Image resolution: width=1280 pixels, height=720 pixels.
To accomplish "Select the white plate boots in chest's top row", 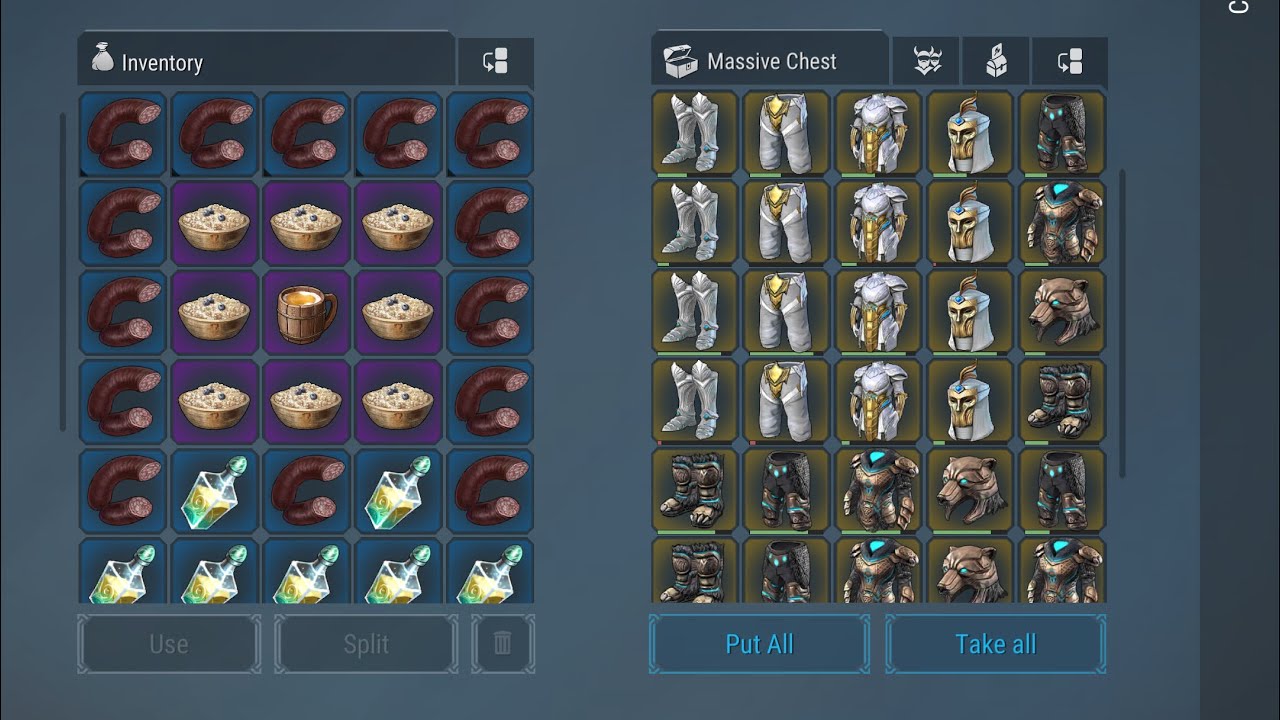I will click(x=695, y=134).
